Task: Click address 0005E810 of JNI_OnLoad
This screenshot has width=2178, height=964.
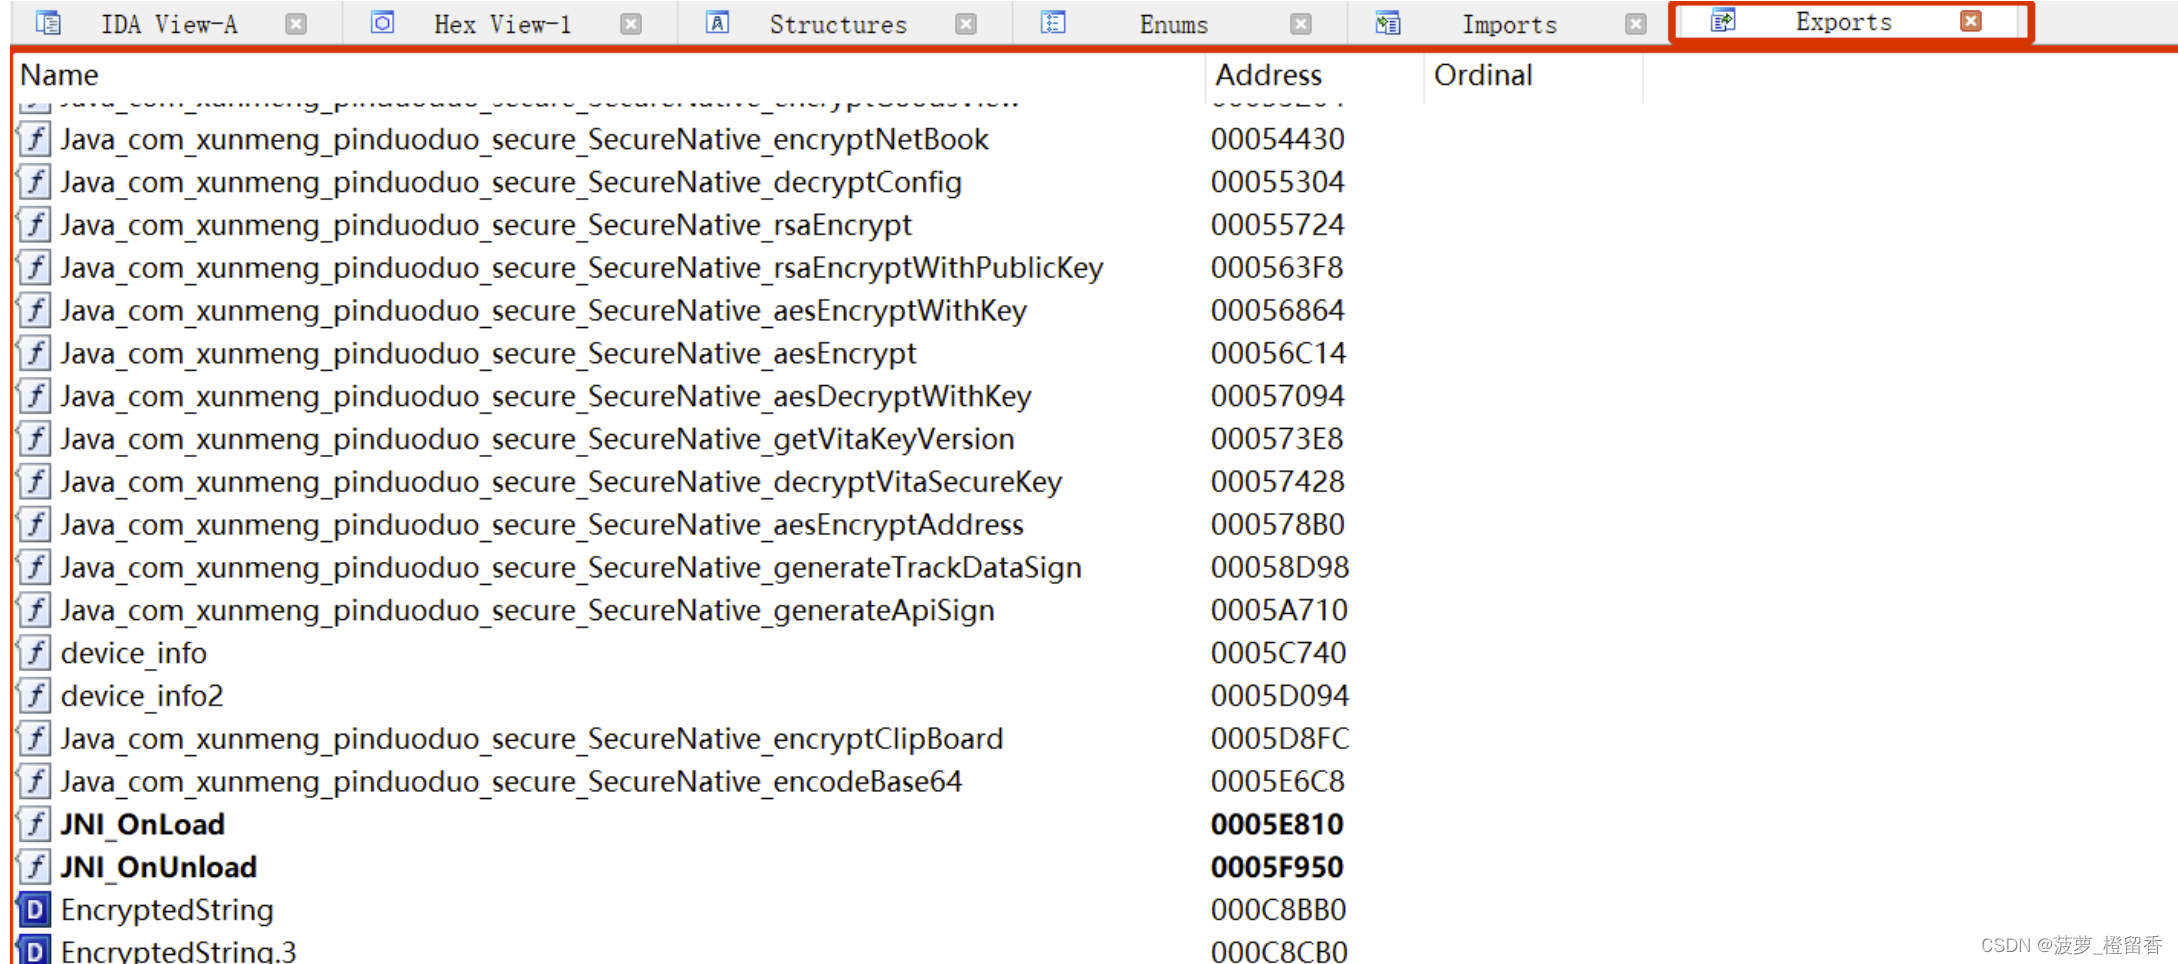Action: tap(1277, 825)
